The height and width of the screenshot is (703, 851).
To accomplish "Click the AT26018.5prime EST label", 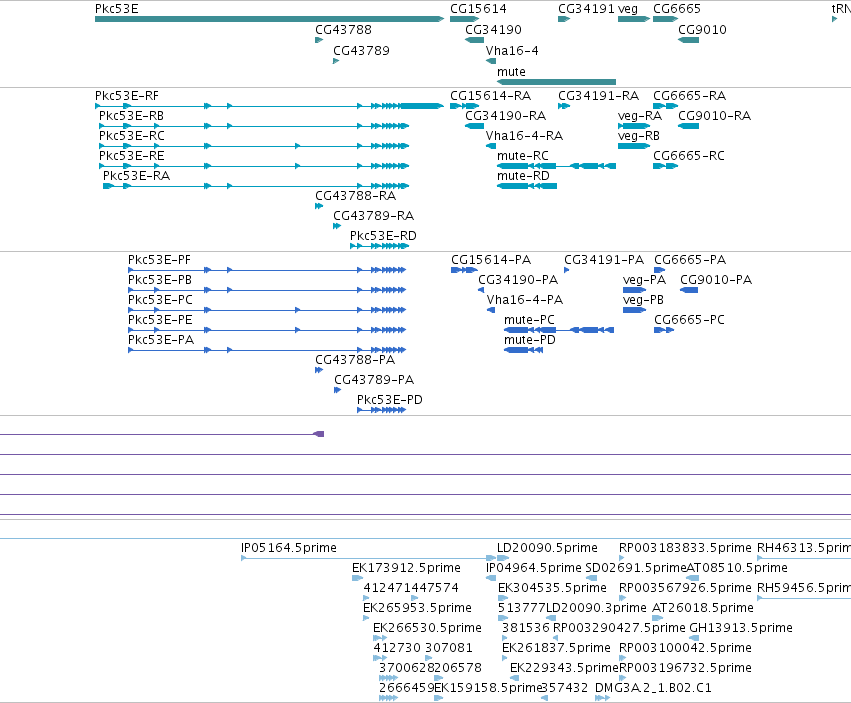I will click(702, 607).
